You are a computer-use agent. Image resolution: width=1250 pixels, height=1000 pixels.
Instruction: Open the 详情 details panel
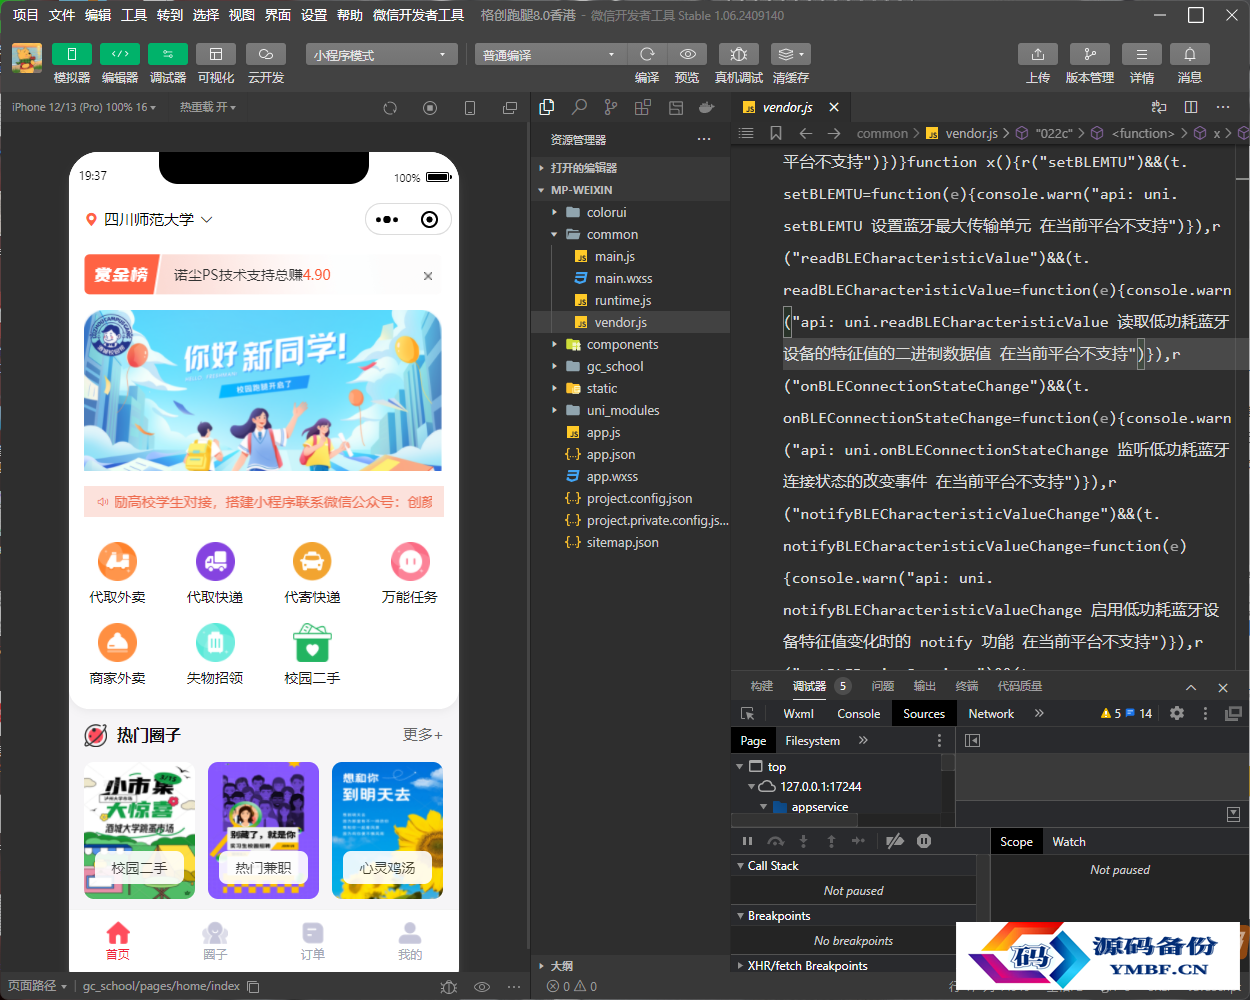tap(1141, 54)
